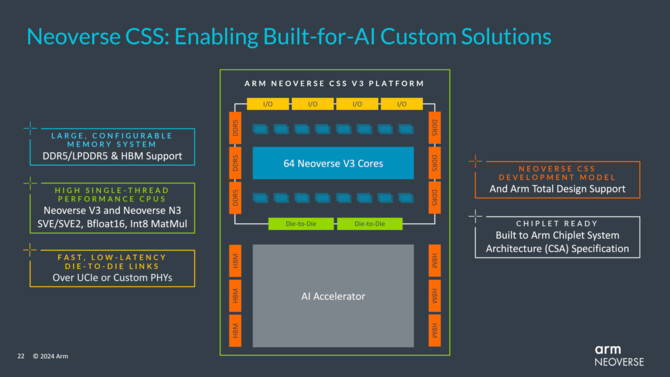Click the 64 Neoverse V3 Cores block
Viewport: 670px width, 377px height.
(333, 163)
